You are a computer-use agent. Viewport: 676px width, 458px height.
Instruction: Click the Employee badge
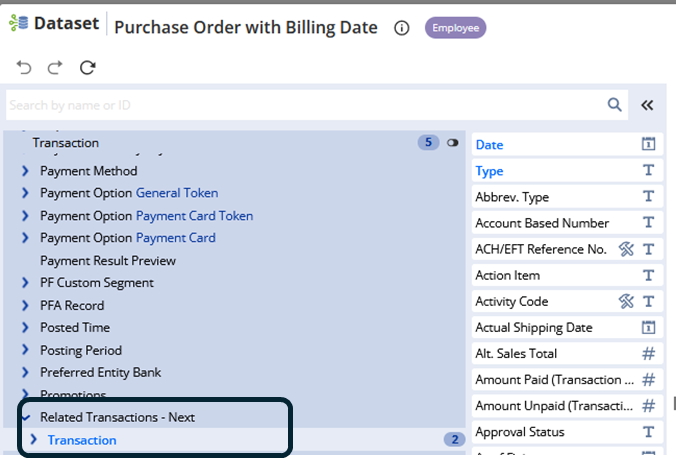456,28
